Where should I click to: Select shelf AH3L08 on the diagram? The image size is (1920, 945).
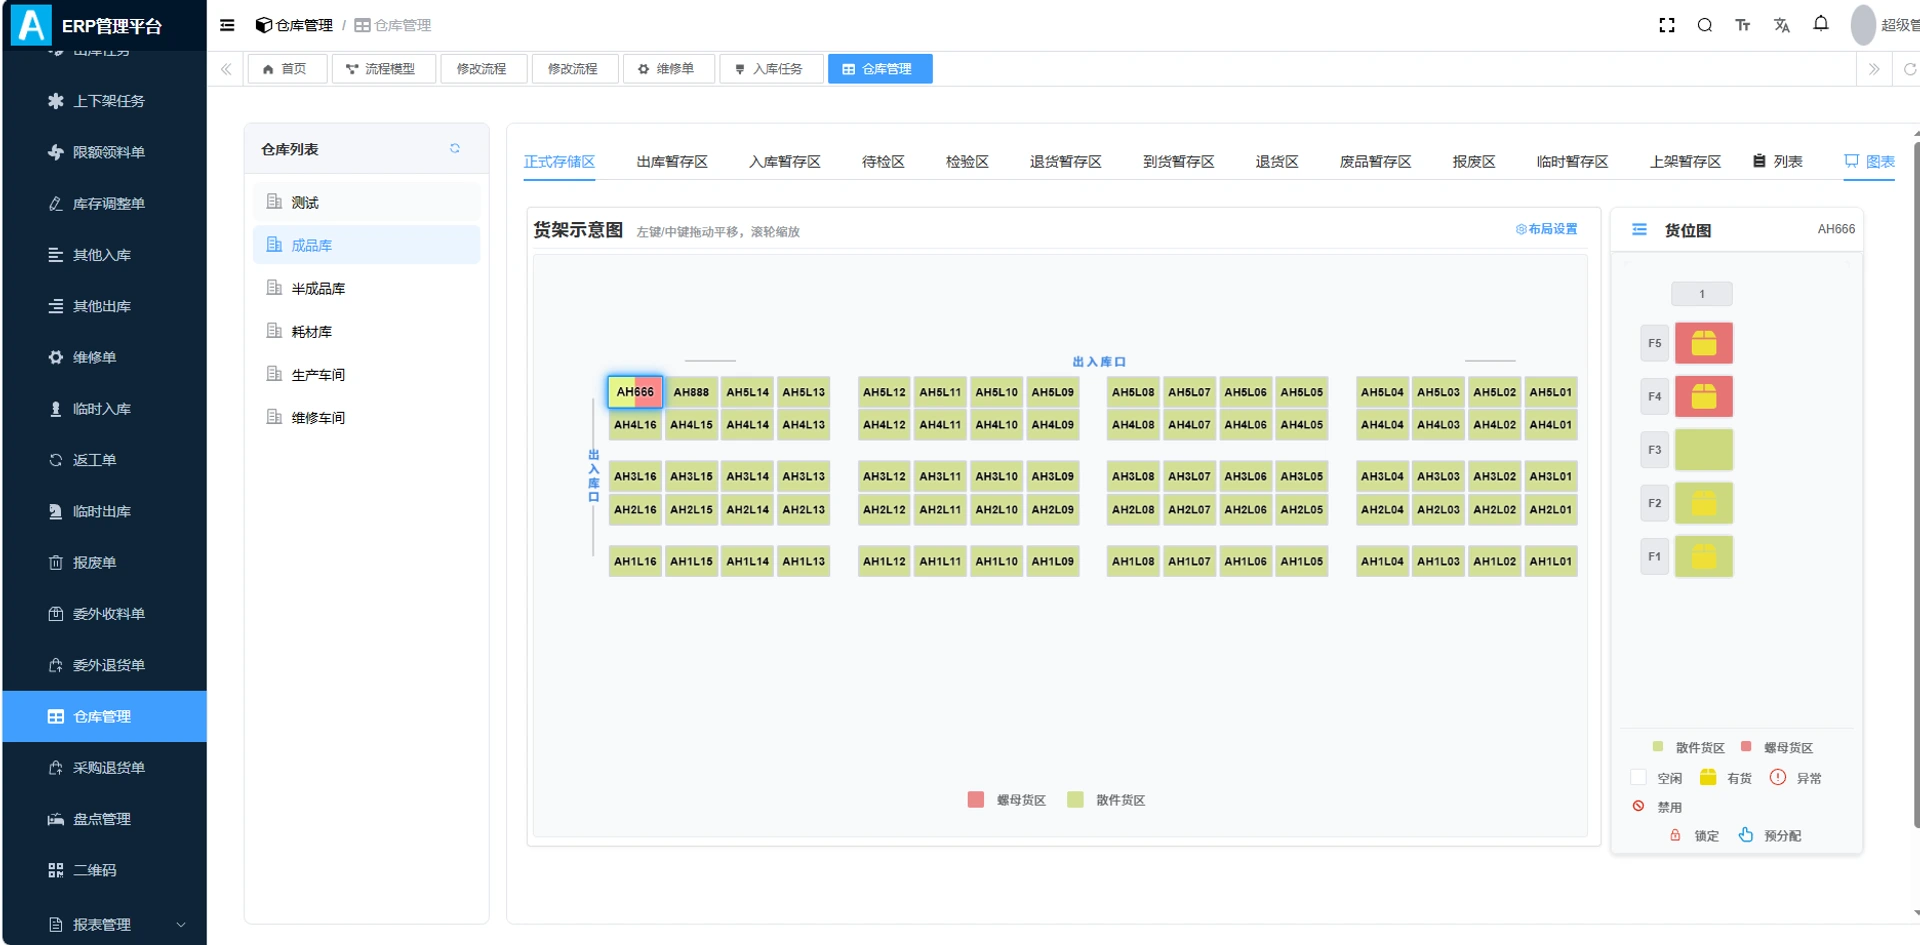1133,476
